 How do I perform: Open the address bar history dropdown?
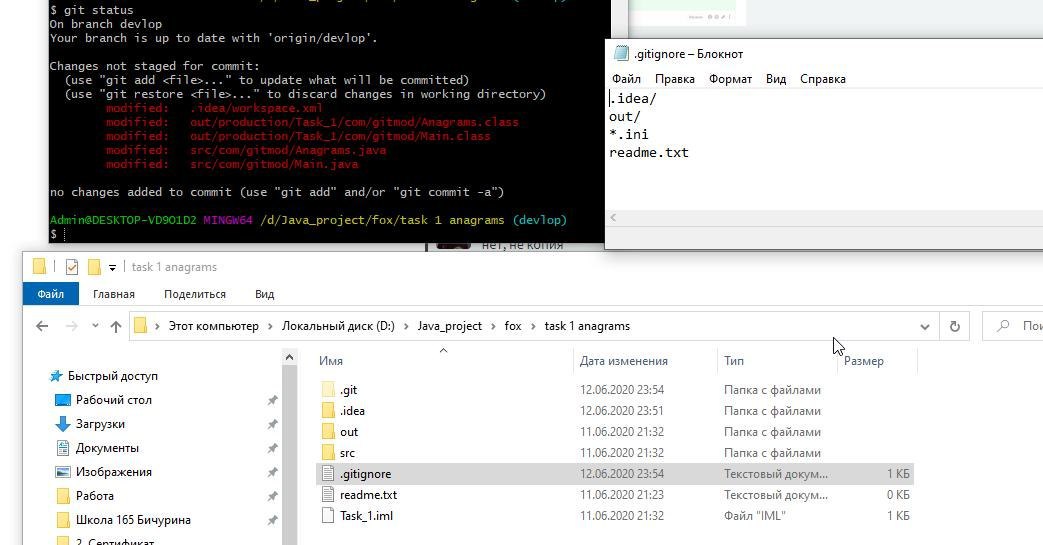(925, 326)
